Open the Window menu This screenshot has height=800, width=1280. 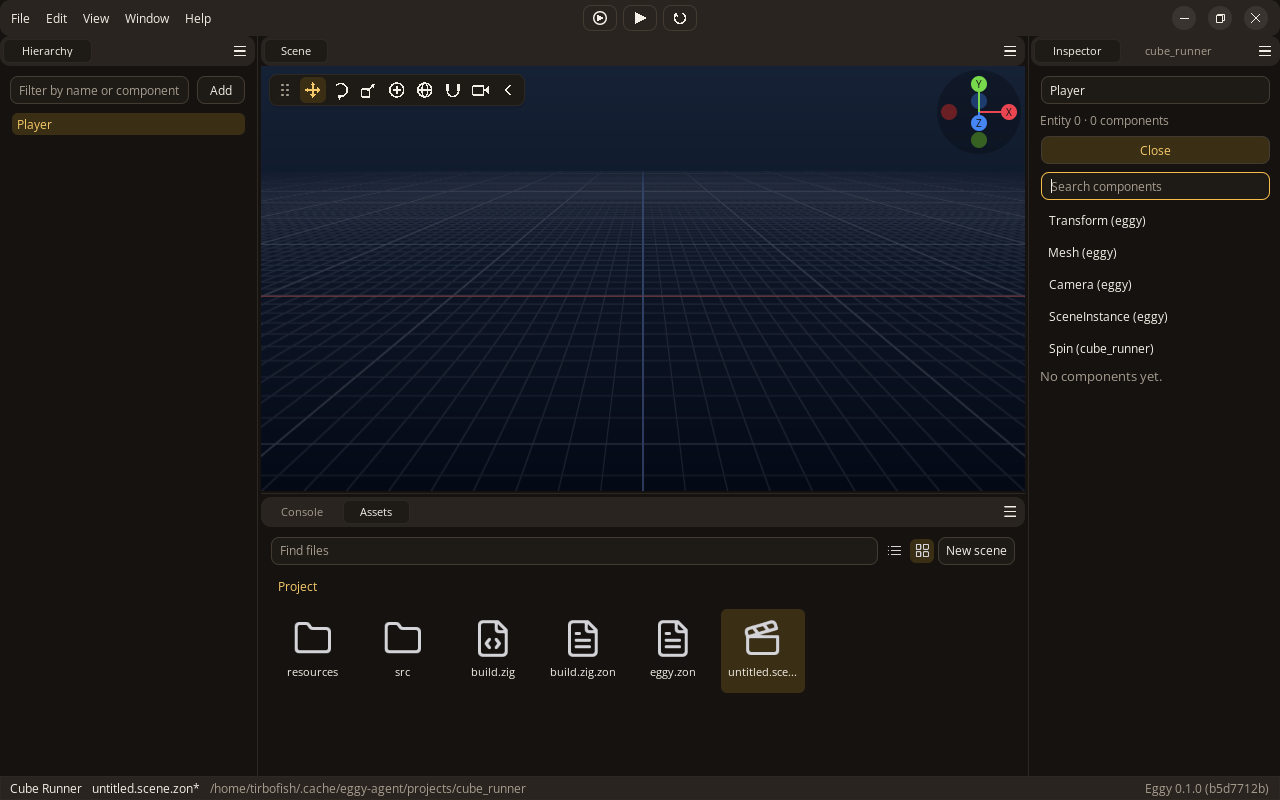(x=147, y=18)
